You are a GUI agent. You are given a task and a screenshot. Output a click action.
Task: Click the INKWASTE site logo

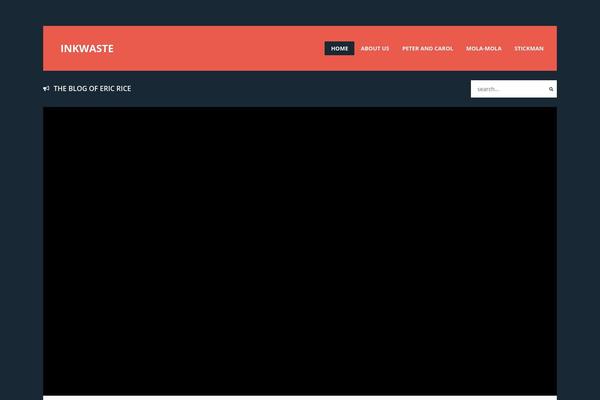tap(87, 49)
